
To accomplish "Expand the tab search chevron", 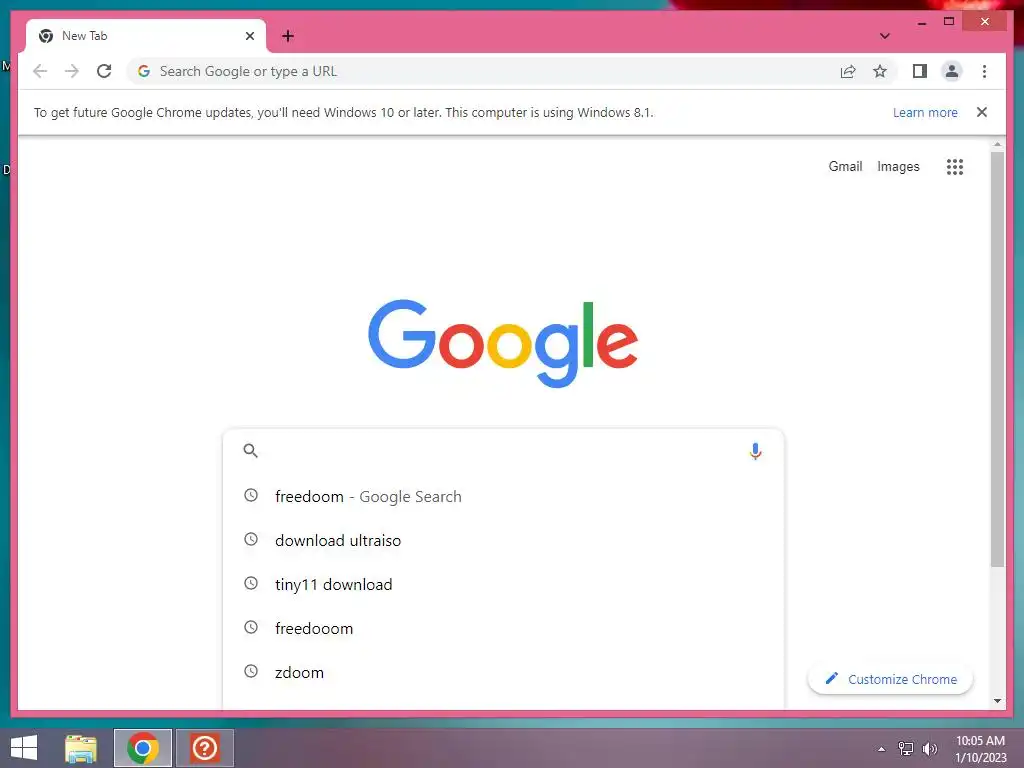I will (884, 36).
